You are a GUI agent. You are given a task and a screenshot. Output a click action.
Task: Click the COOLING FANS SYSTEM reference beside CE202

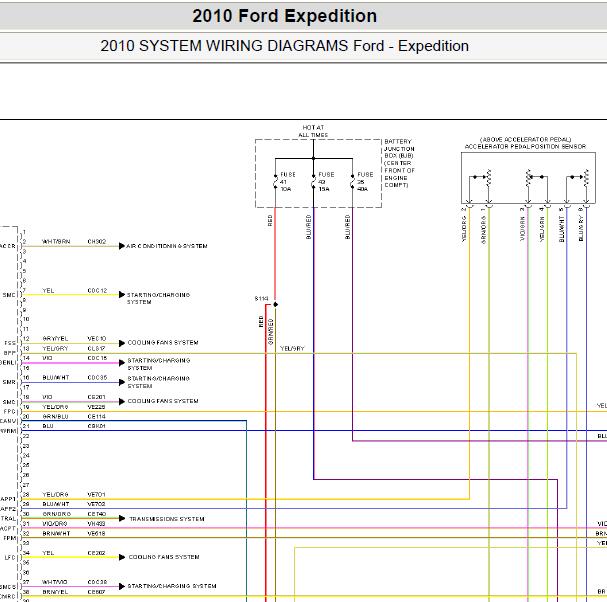pos(164,557)
